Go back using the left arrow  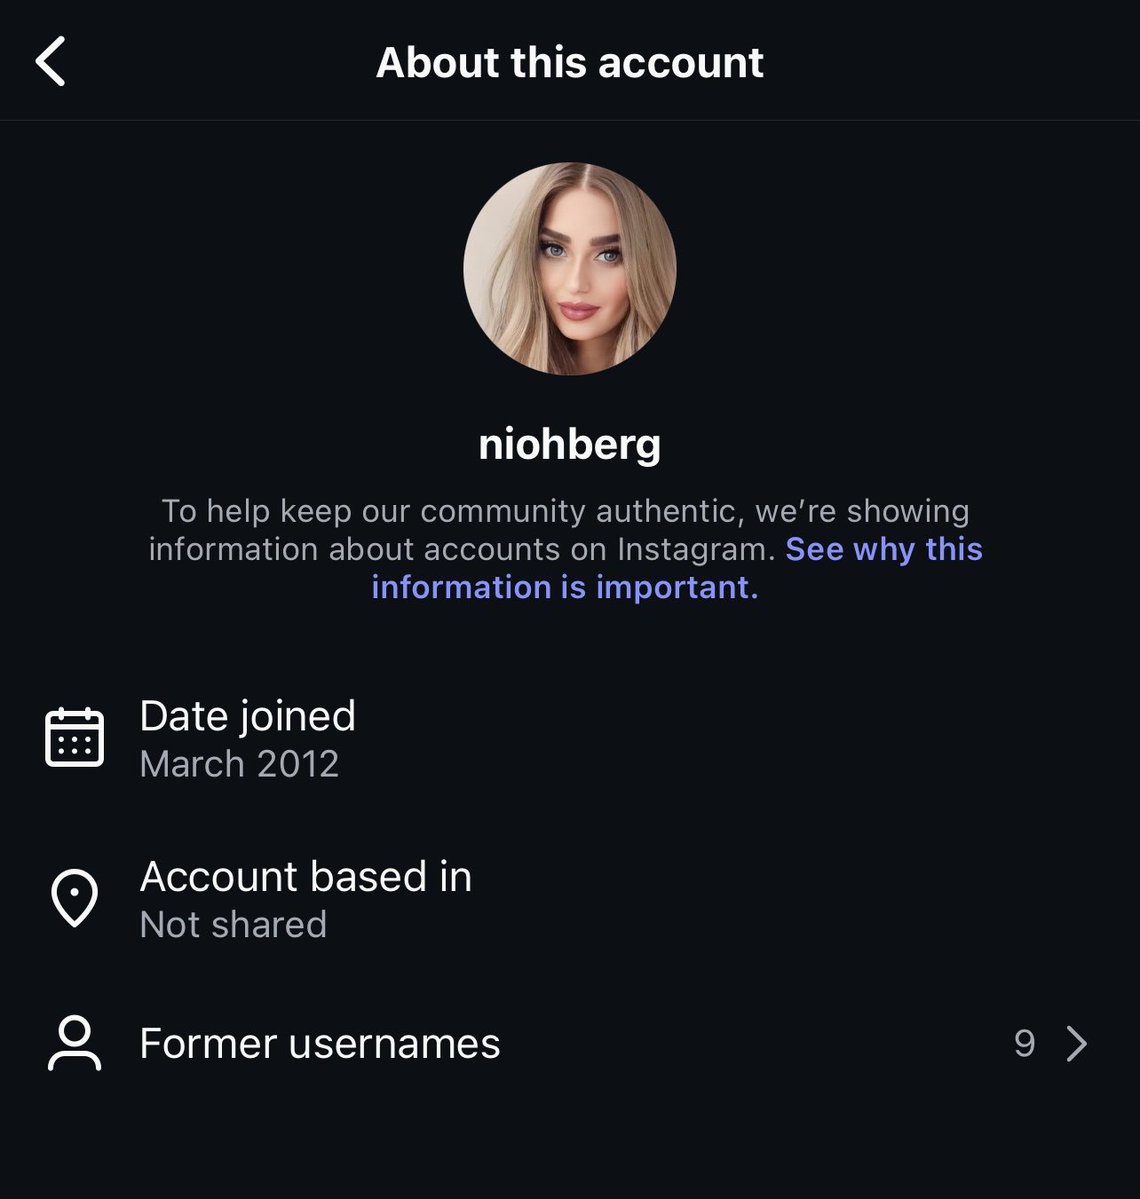pyautogui.click(x=50, y=61)
